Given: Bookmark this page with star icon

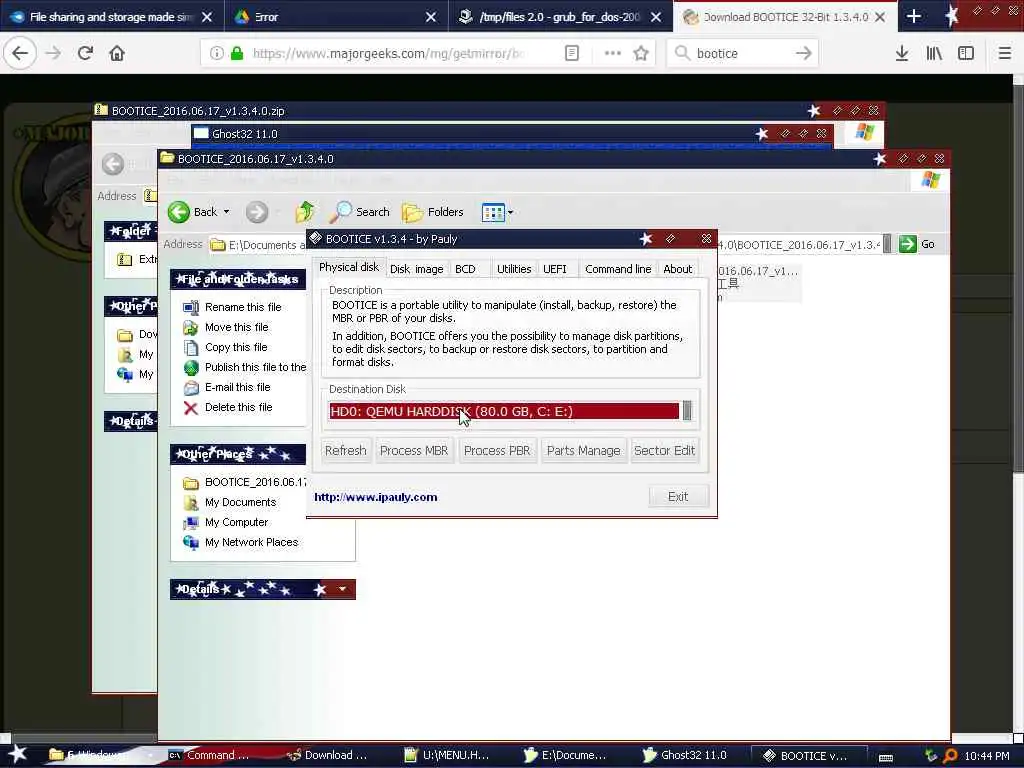Looking at the screenshot, I should tap(641, 54).
